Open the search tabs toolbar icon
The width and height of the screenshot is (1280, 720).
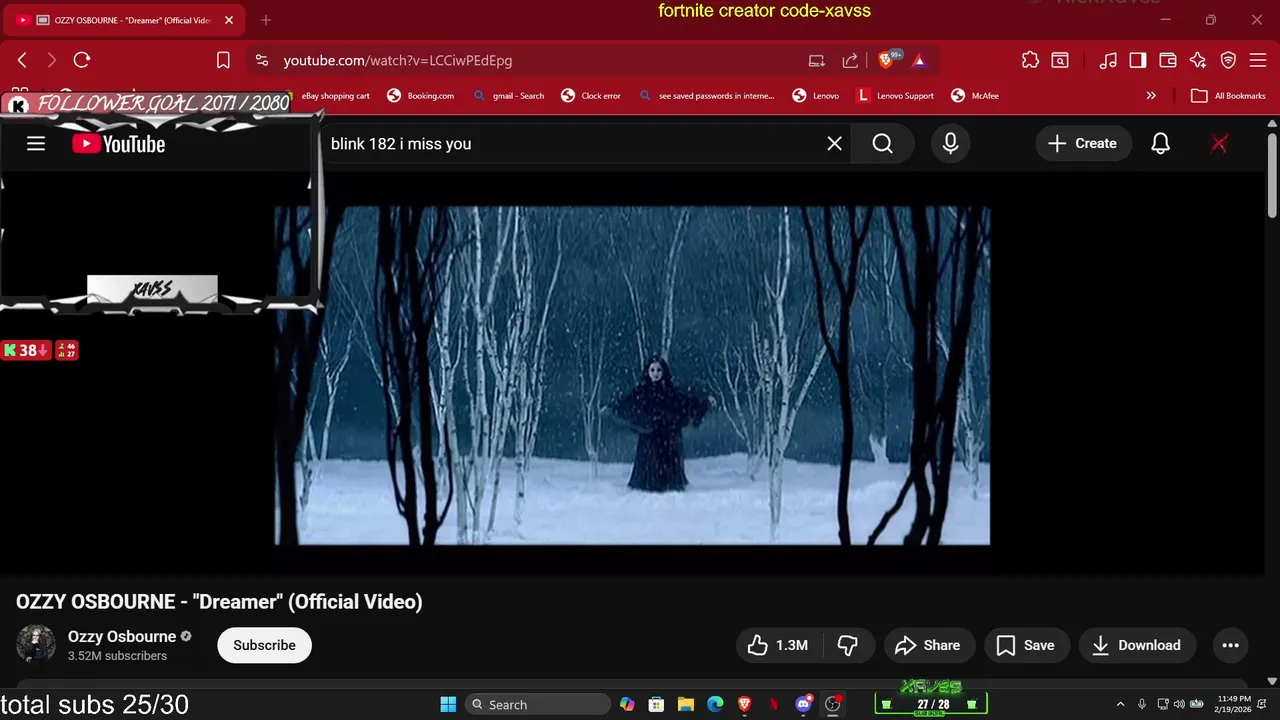(1059, 60)
